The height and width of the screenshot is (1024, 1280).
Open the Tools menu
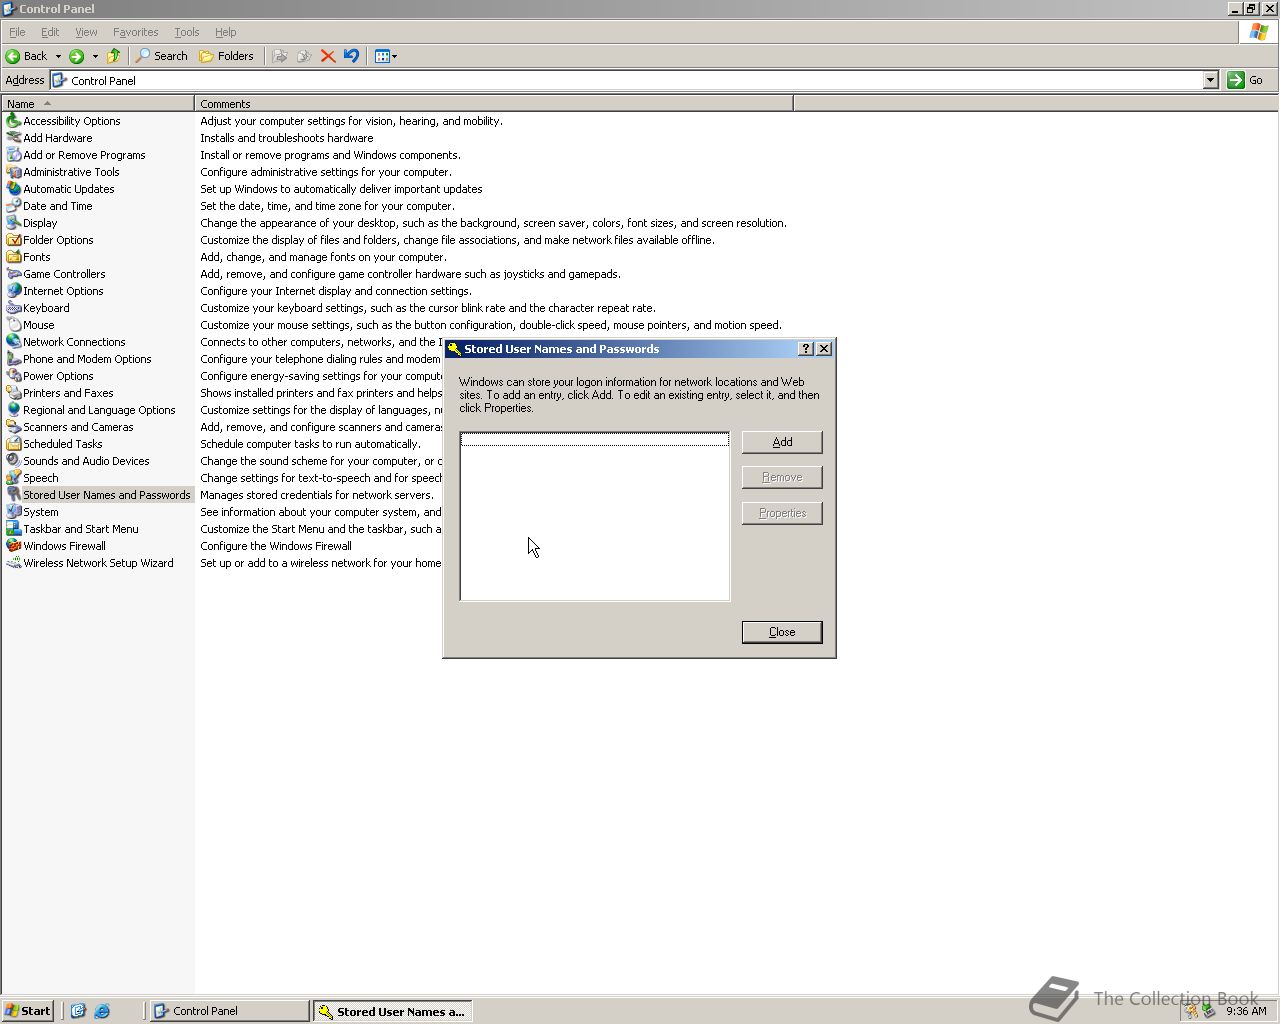click(x=187, y=32)
